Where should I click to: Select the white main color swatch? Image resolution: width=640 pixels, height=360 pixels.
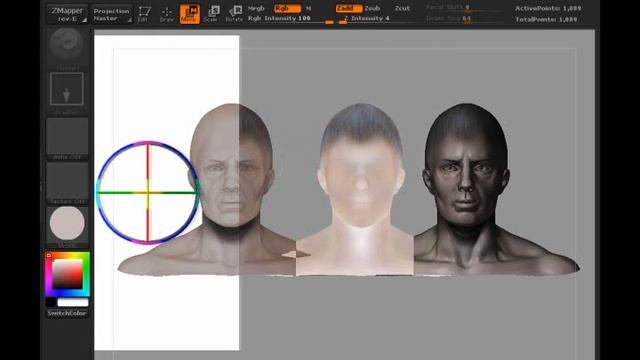click(x=73, y=302)
